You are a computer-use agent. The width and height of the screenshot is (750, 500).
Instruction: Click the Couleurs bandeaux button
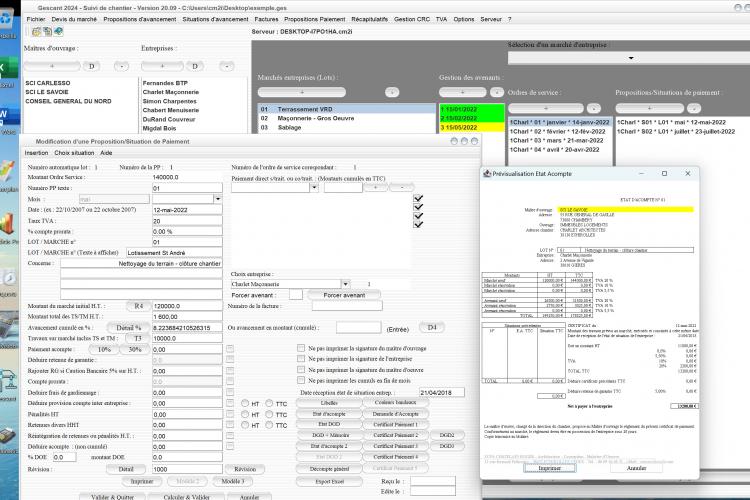pyautogui.click(x=396, y=403)
